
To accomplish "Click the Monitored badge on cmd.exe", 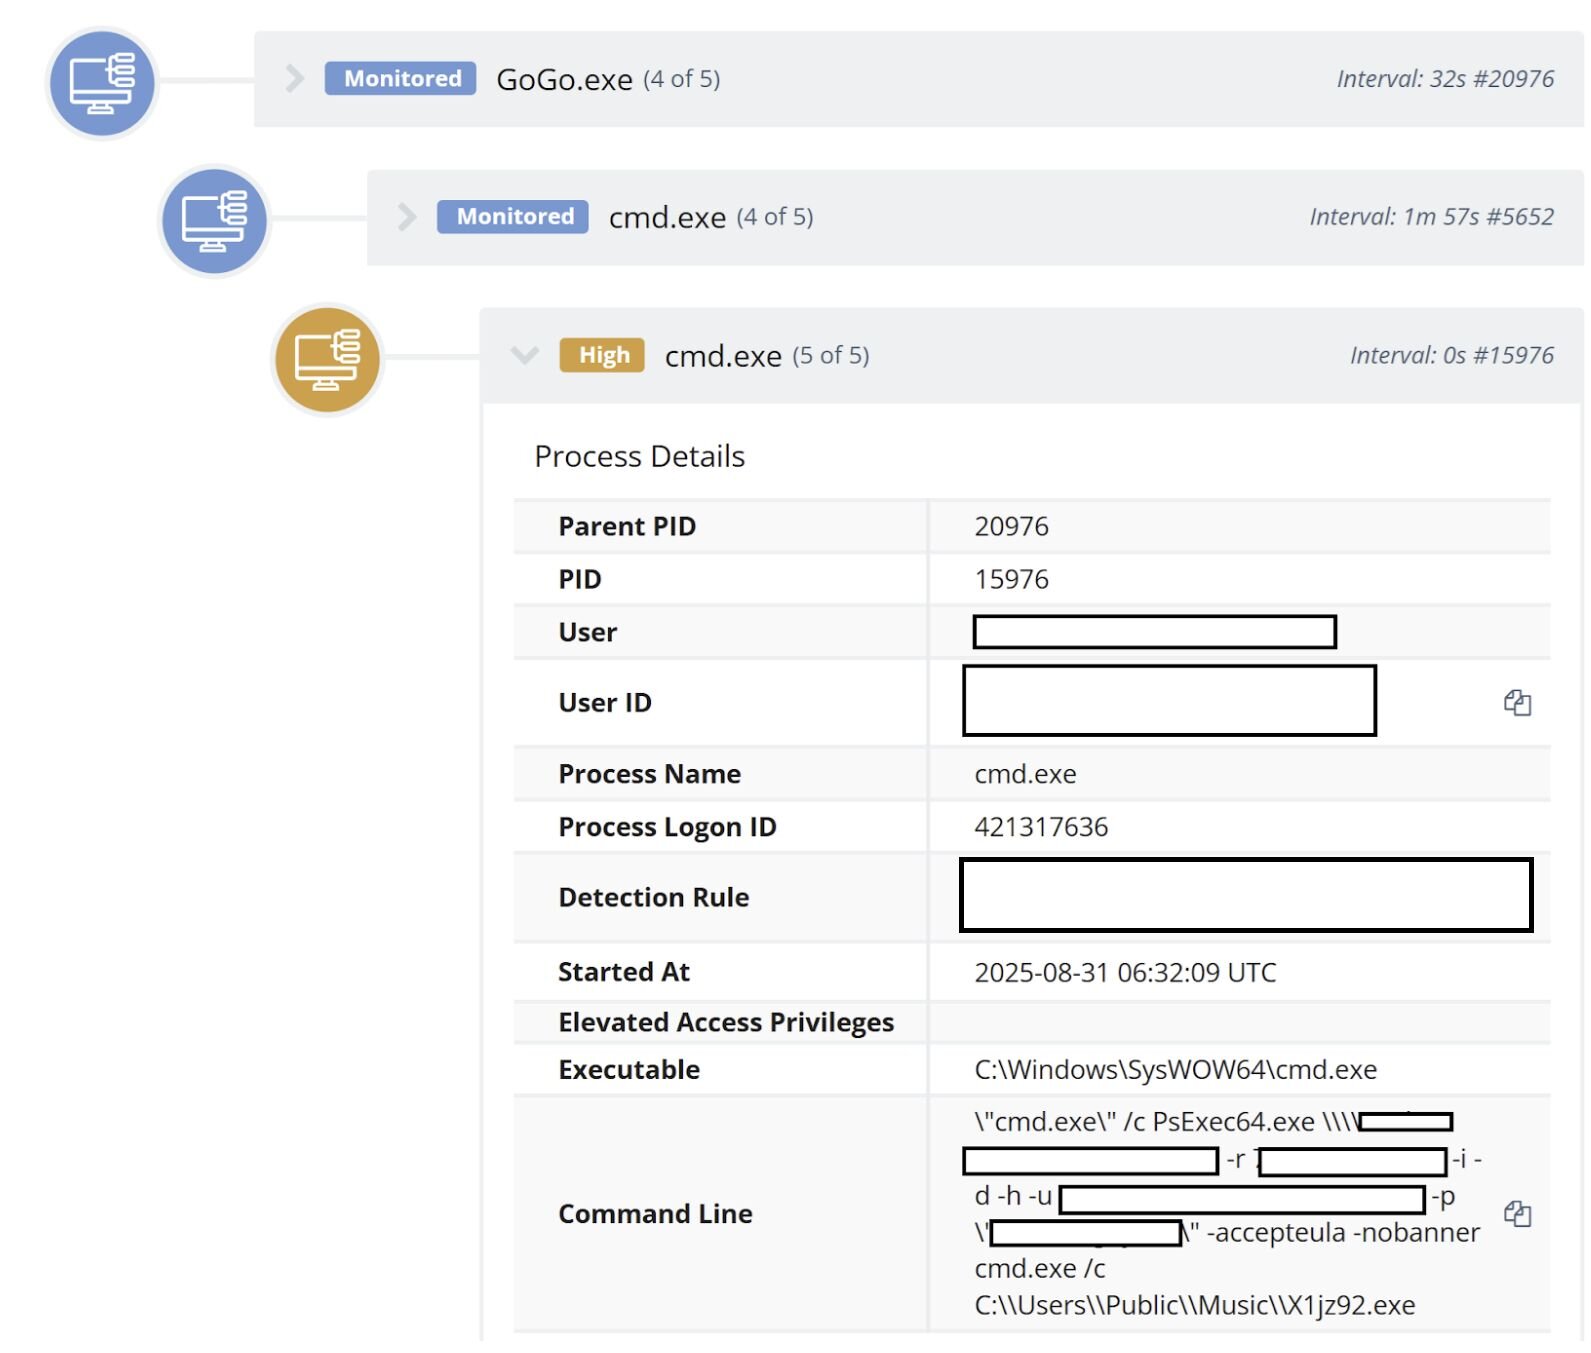I will [x=512, y=217].
